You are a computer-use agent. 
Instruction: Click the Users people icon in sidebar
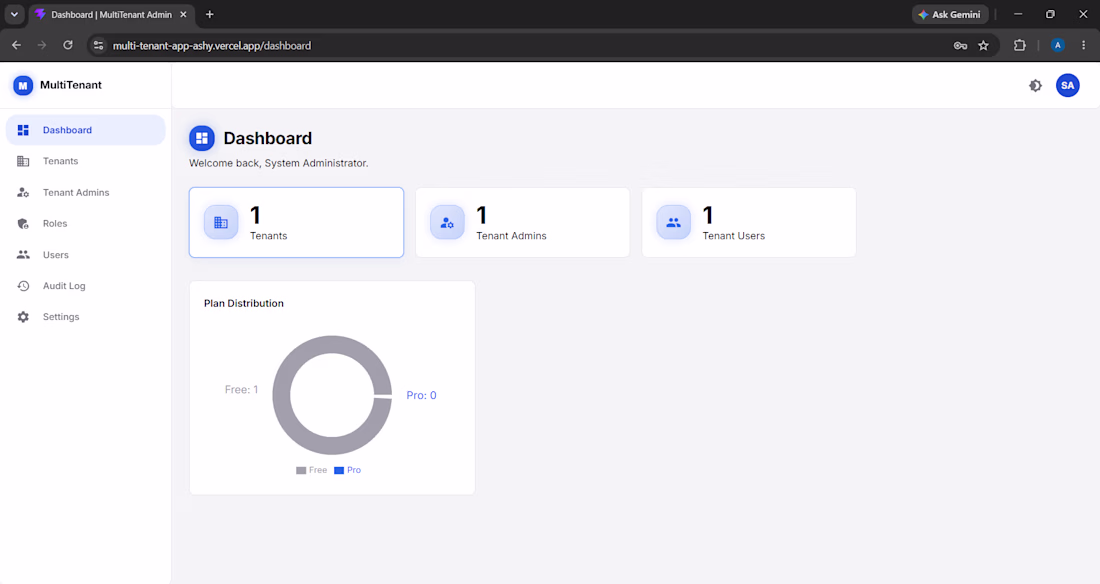(23, 255)
